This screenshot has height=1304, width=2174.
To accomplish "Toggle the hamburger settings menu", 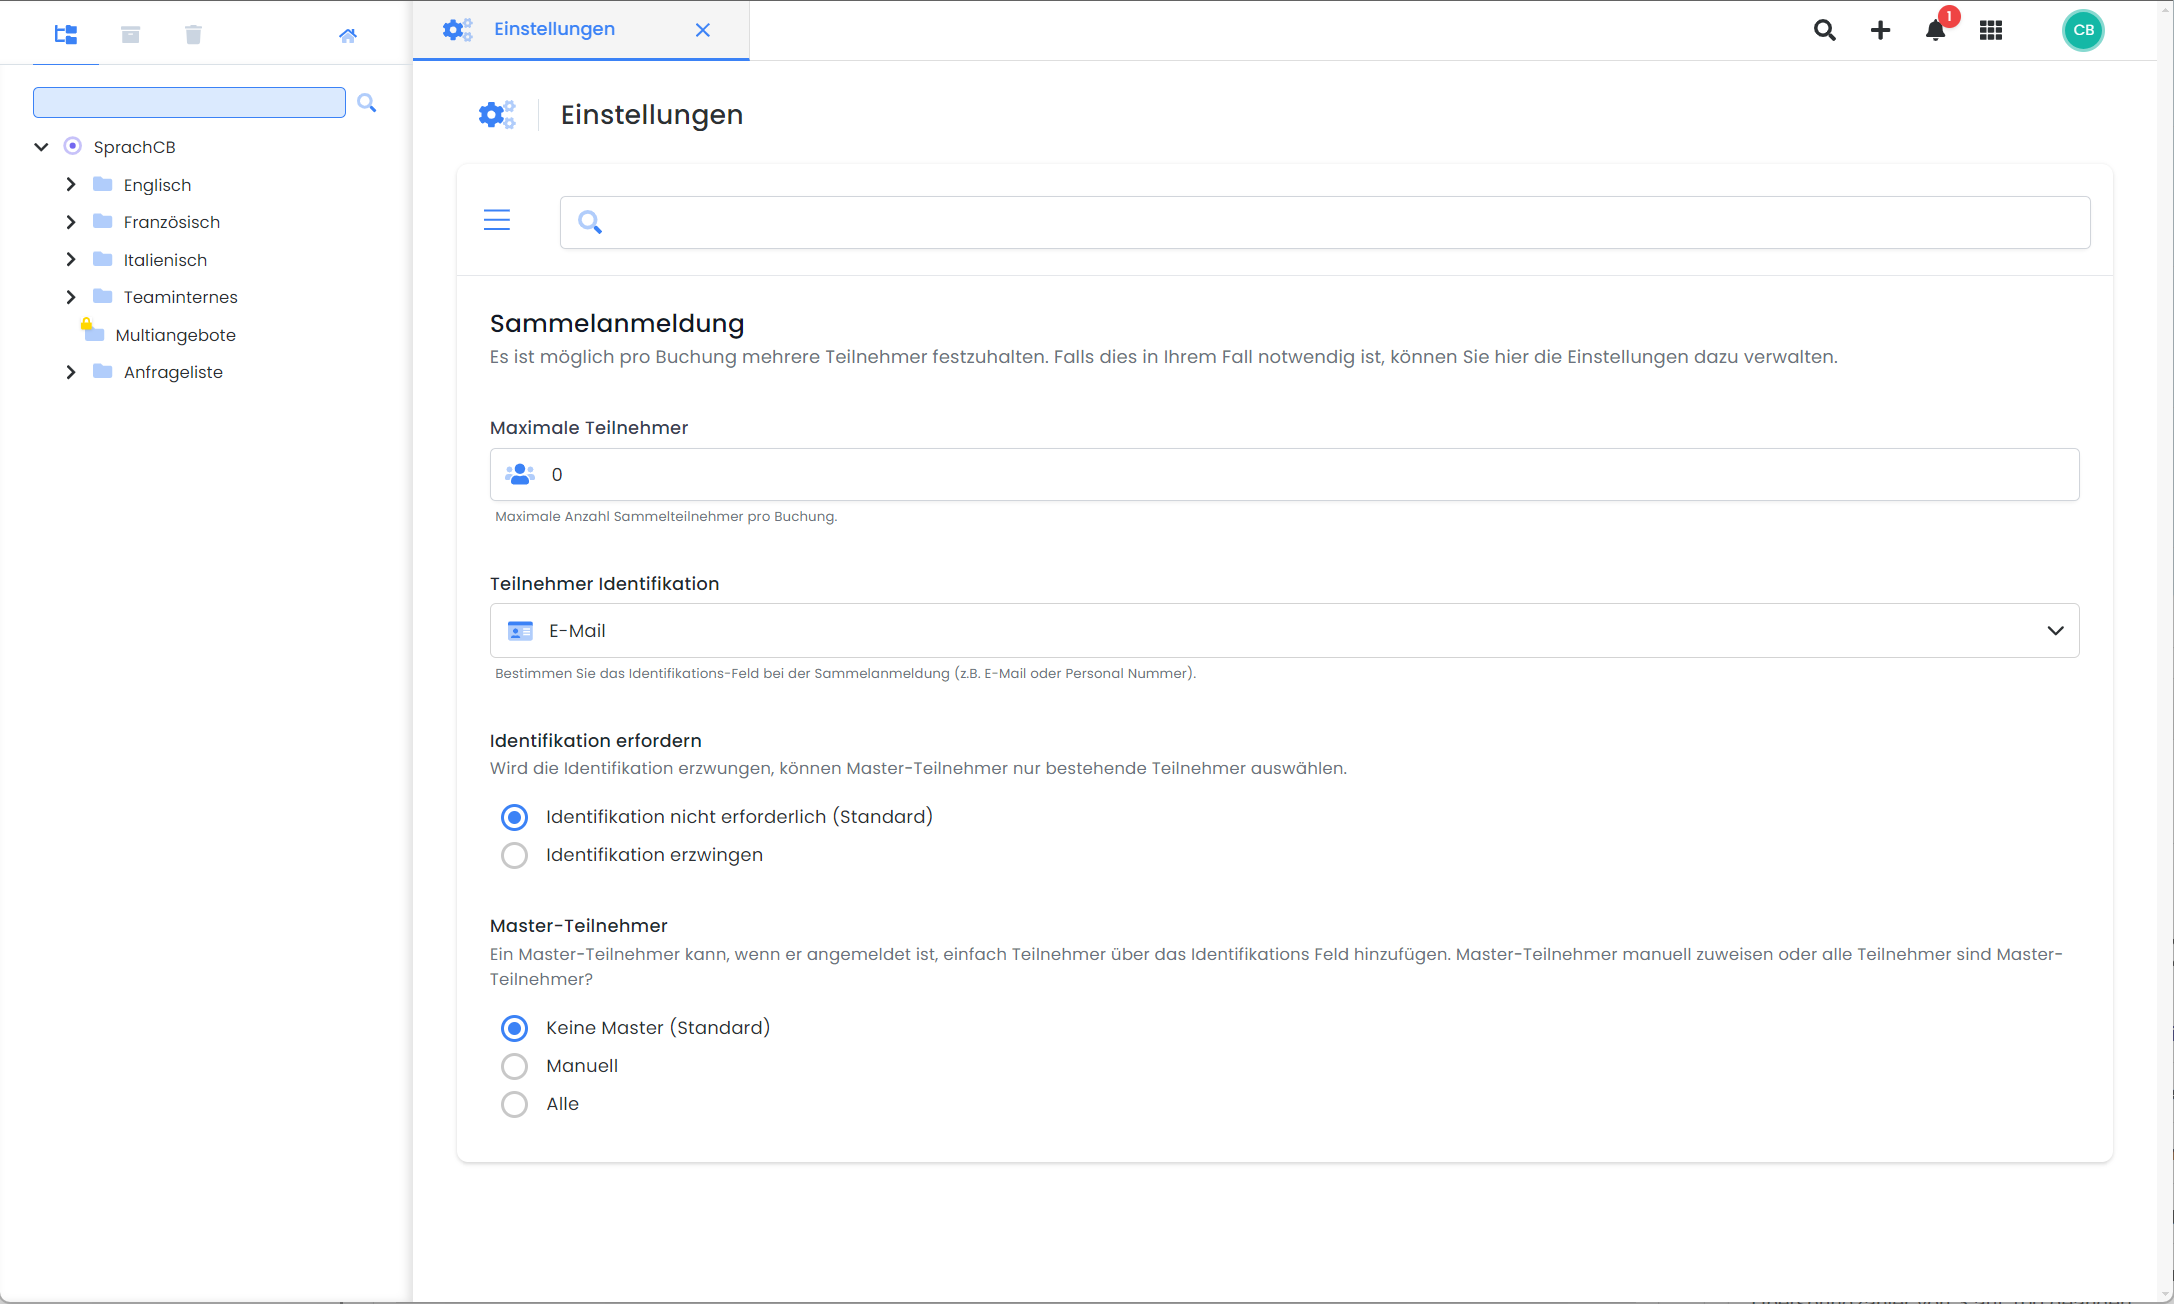I will (x=497, y=220).
